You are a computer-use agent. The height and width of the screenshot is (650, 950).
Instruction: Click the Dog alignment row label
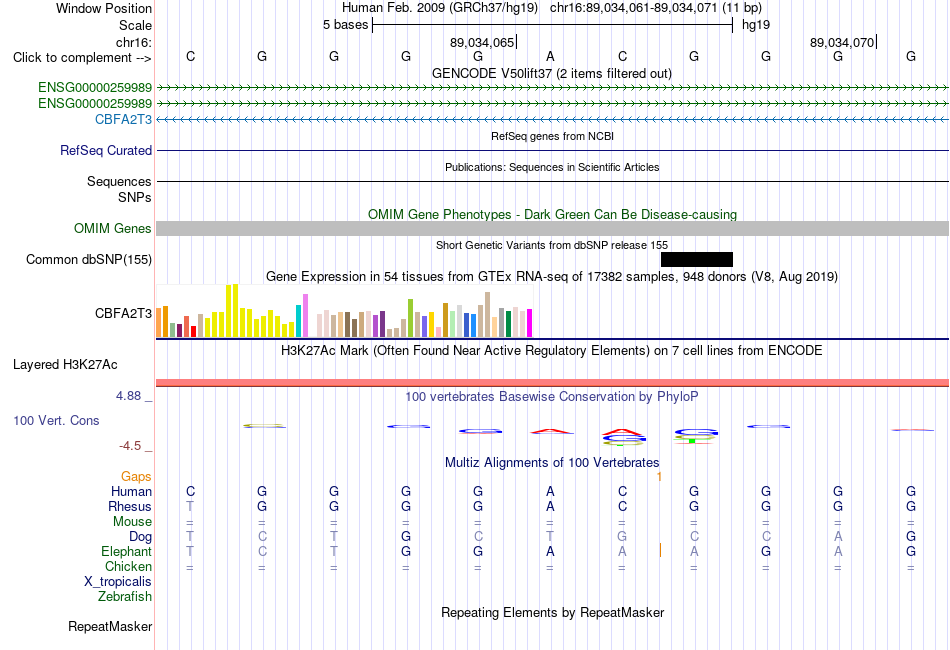coord(140,537)
